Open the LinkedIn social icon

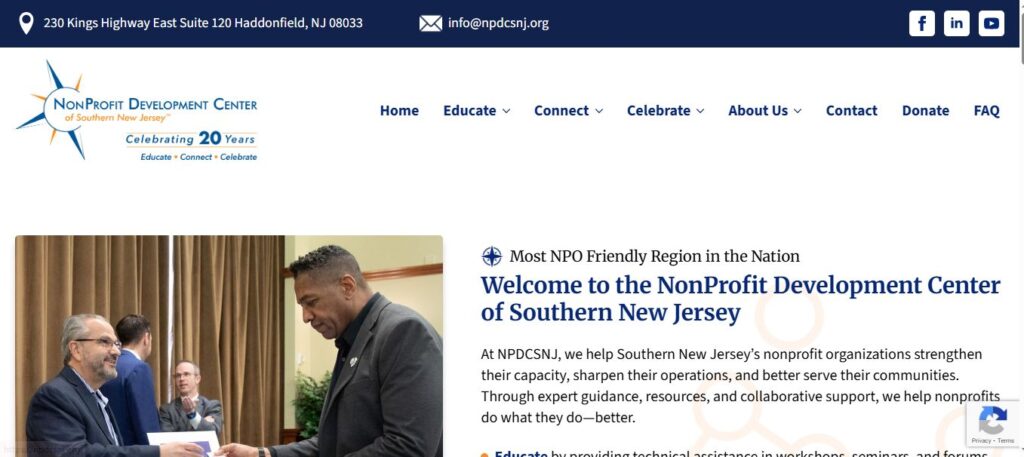[x=956, y=24]
